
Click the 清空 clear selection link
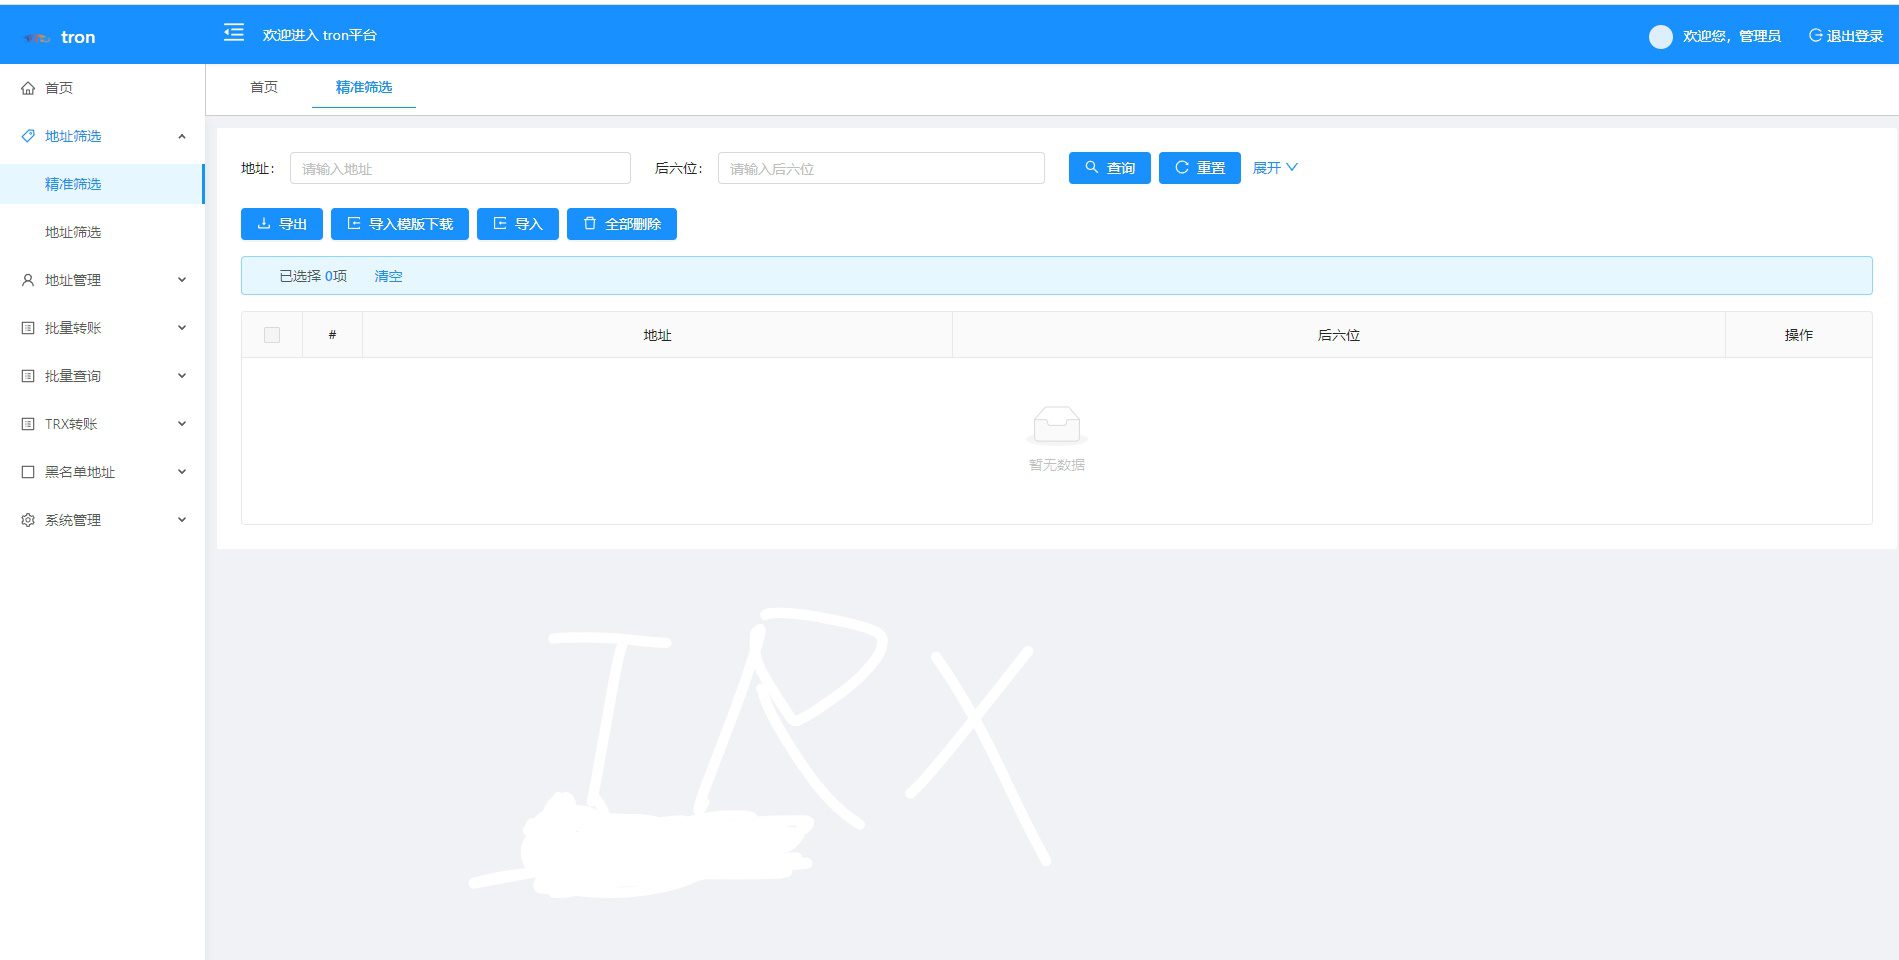(x=388, y=276)
